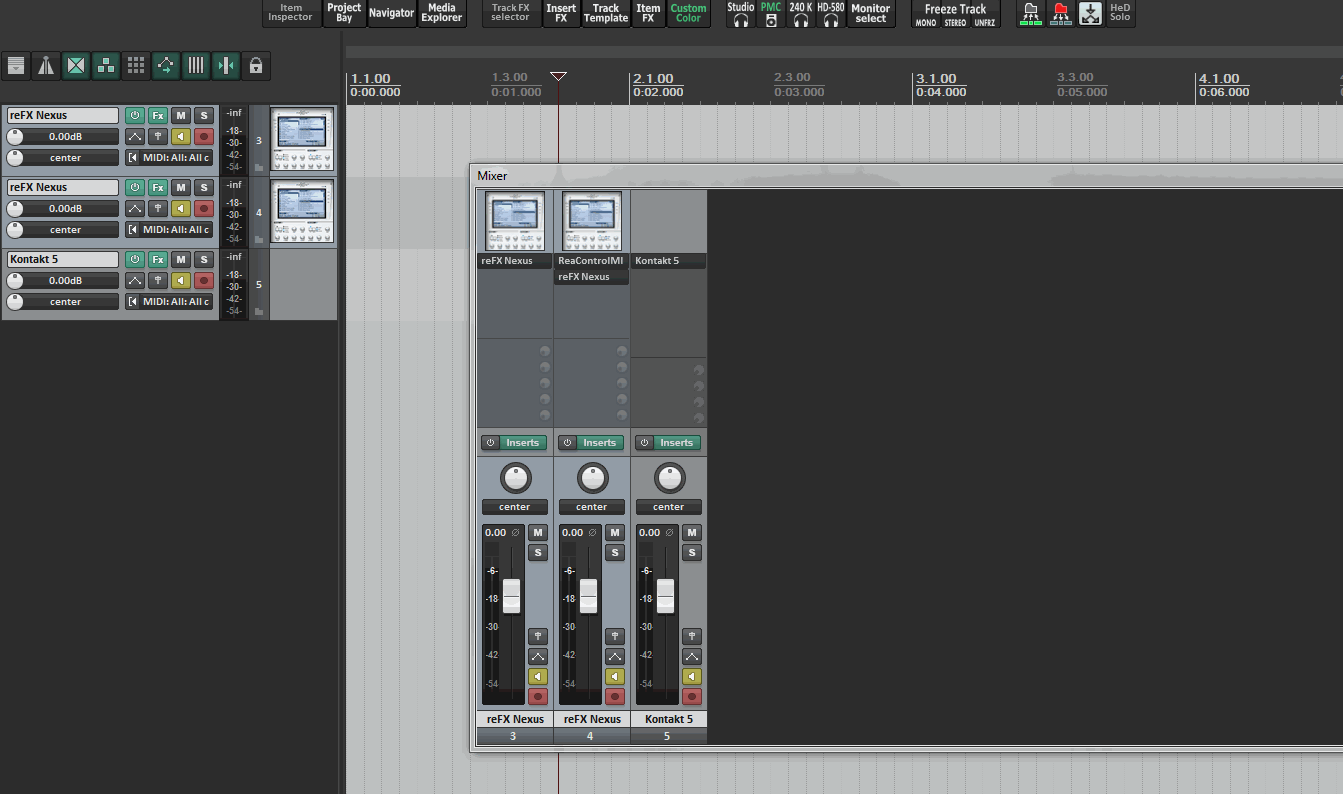Open the Media Explorer panel
Screen dimensions: 1343x794
click(441, 14)
